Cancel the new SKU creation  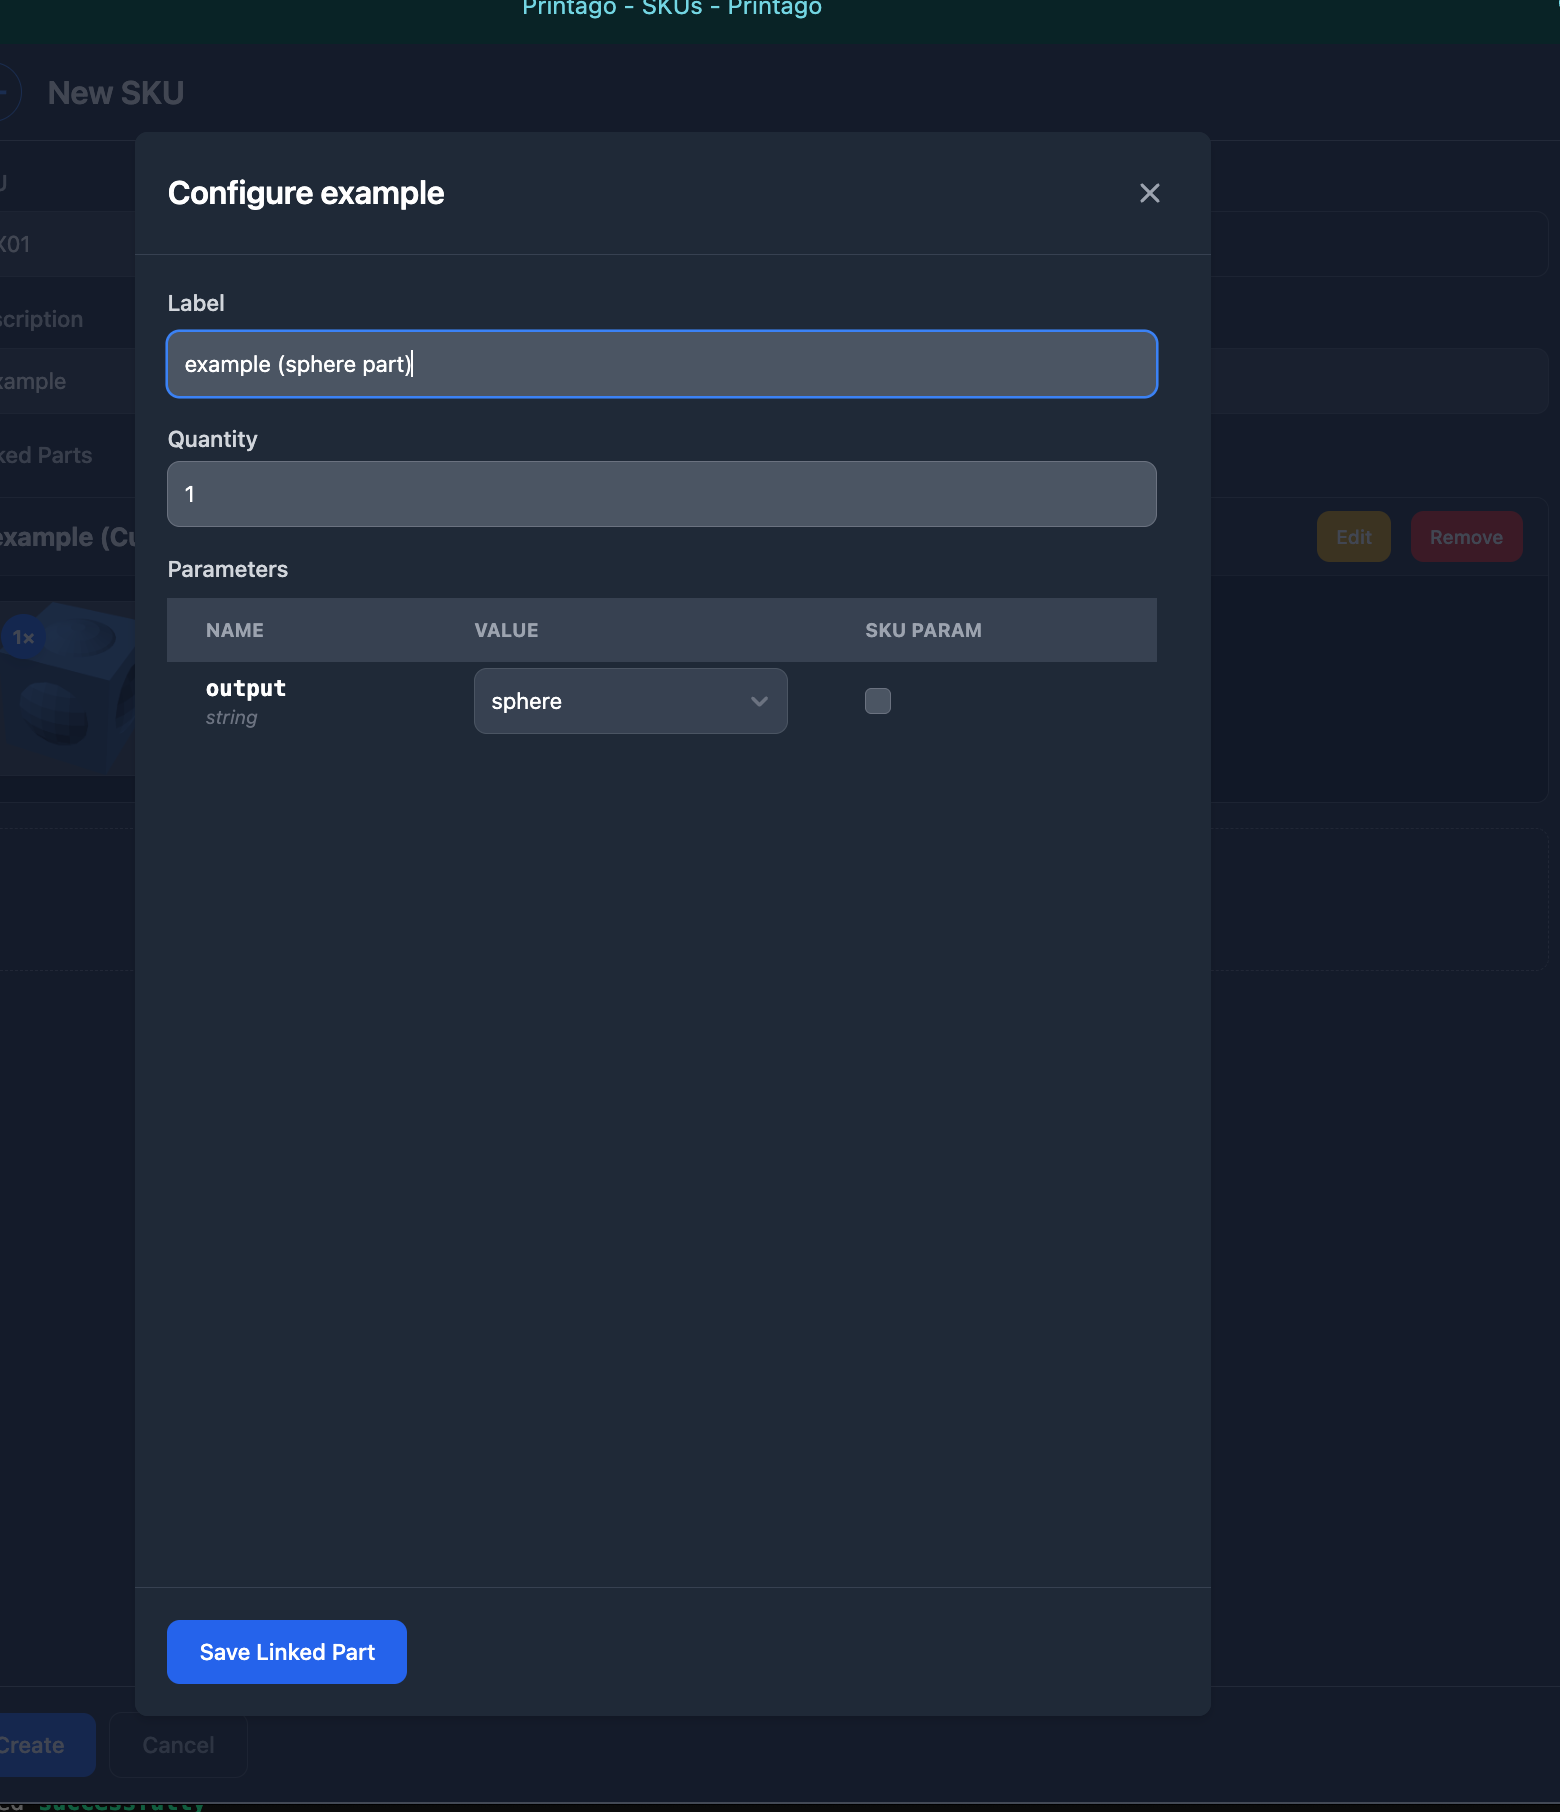(x=178, y=1745)
